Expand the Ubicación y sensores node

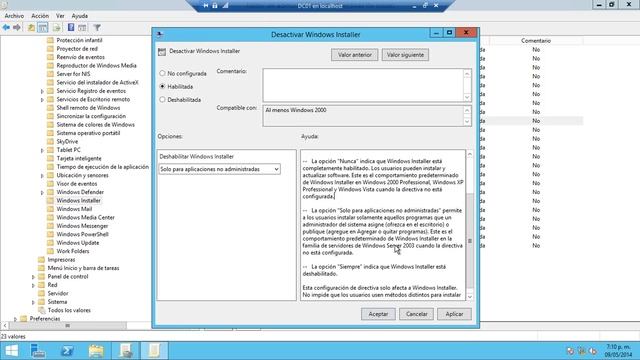point(42,176)
